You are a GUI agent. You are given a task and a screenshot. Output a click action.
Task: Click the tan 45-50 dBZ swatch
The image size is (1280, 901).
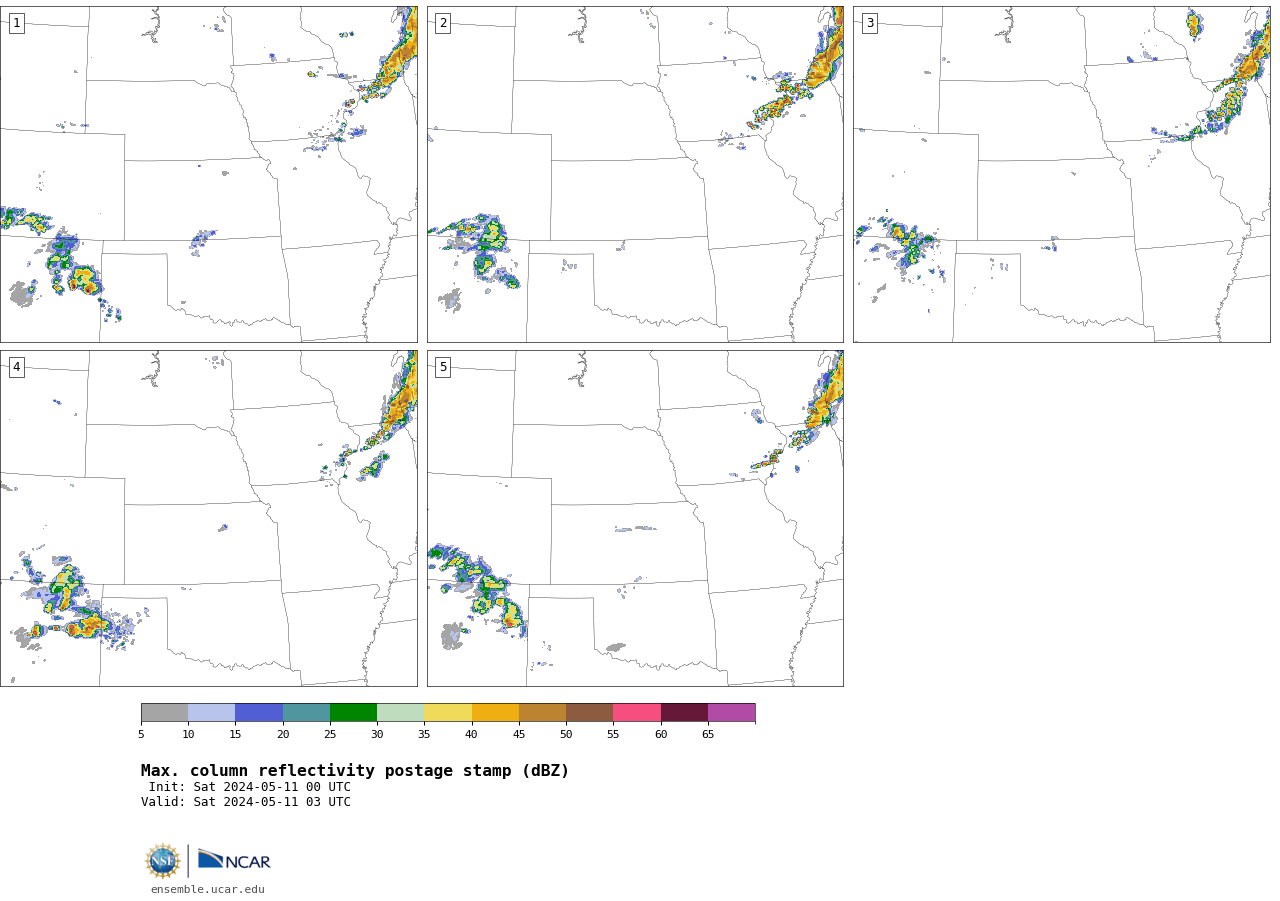click(542, 713)
